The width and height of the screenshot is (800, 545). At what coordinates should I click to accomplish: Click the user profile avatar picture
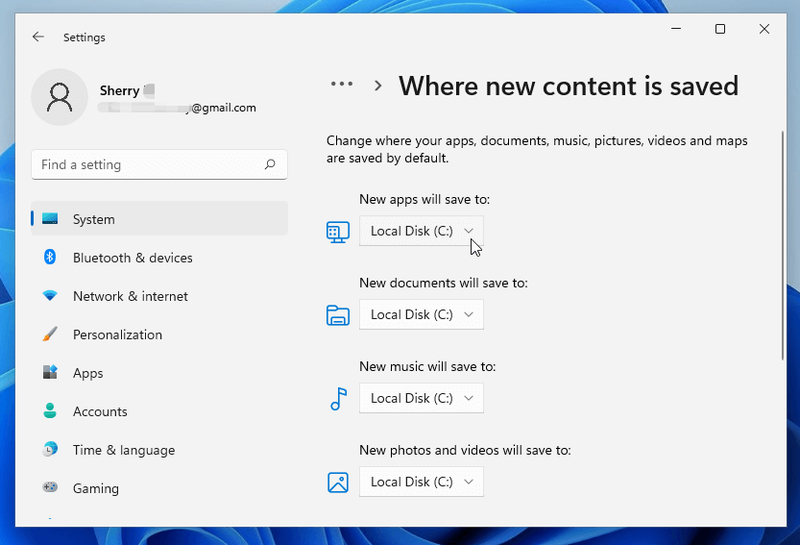point(60,97)
